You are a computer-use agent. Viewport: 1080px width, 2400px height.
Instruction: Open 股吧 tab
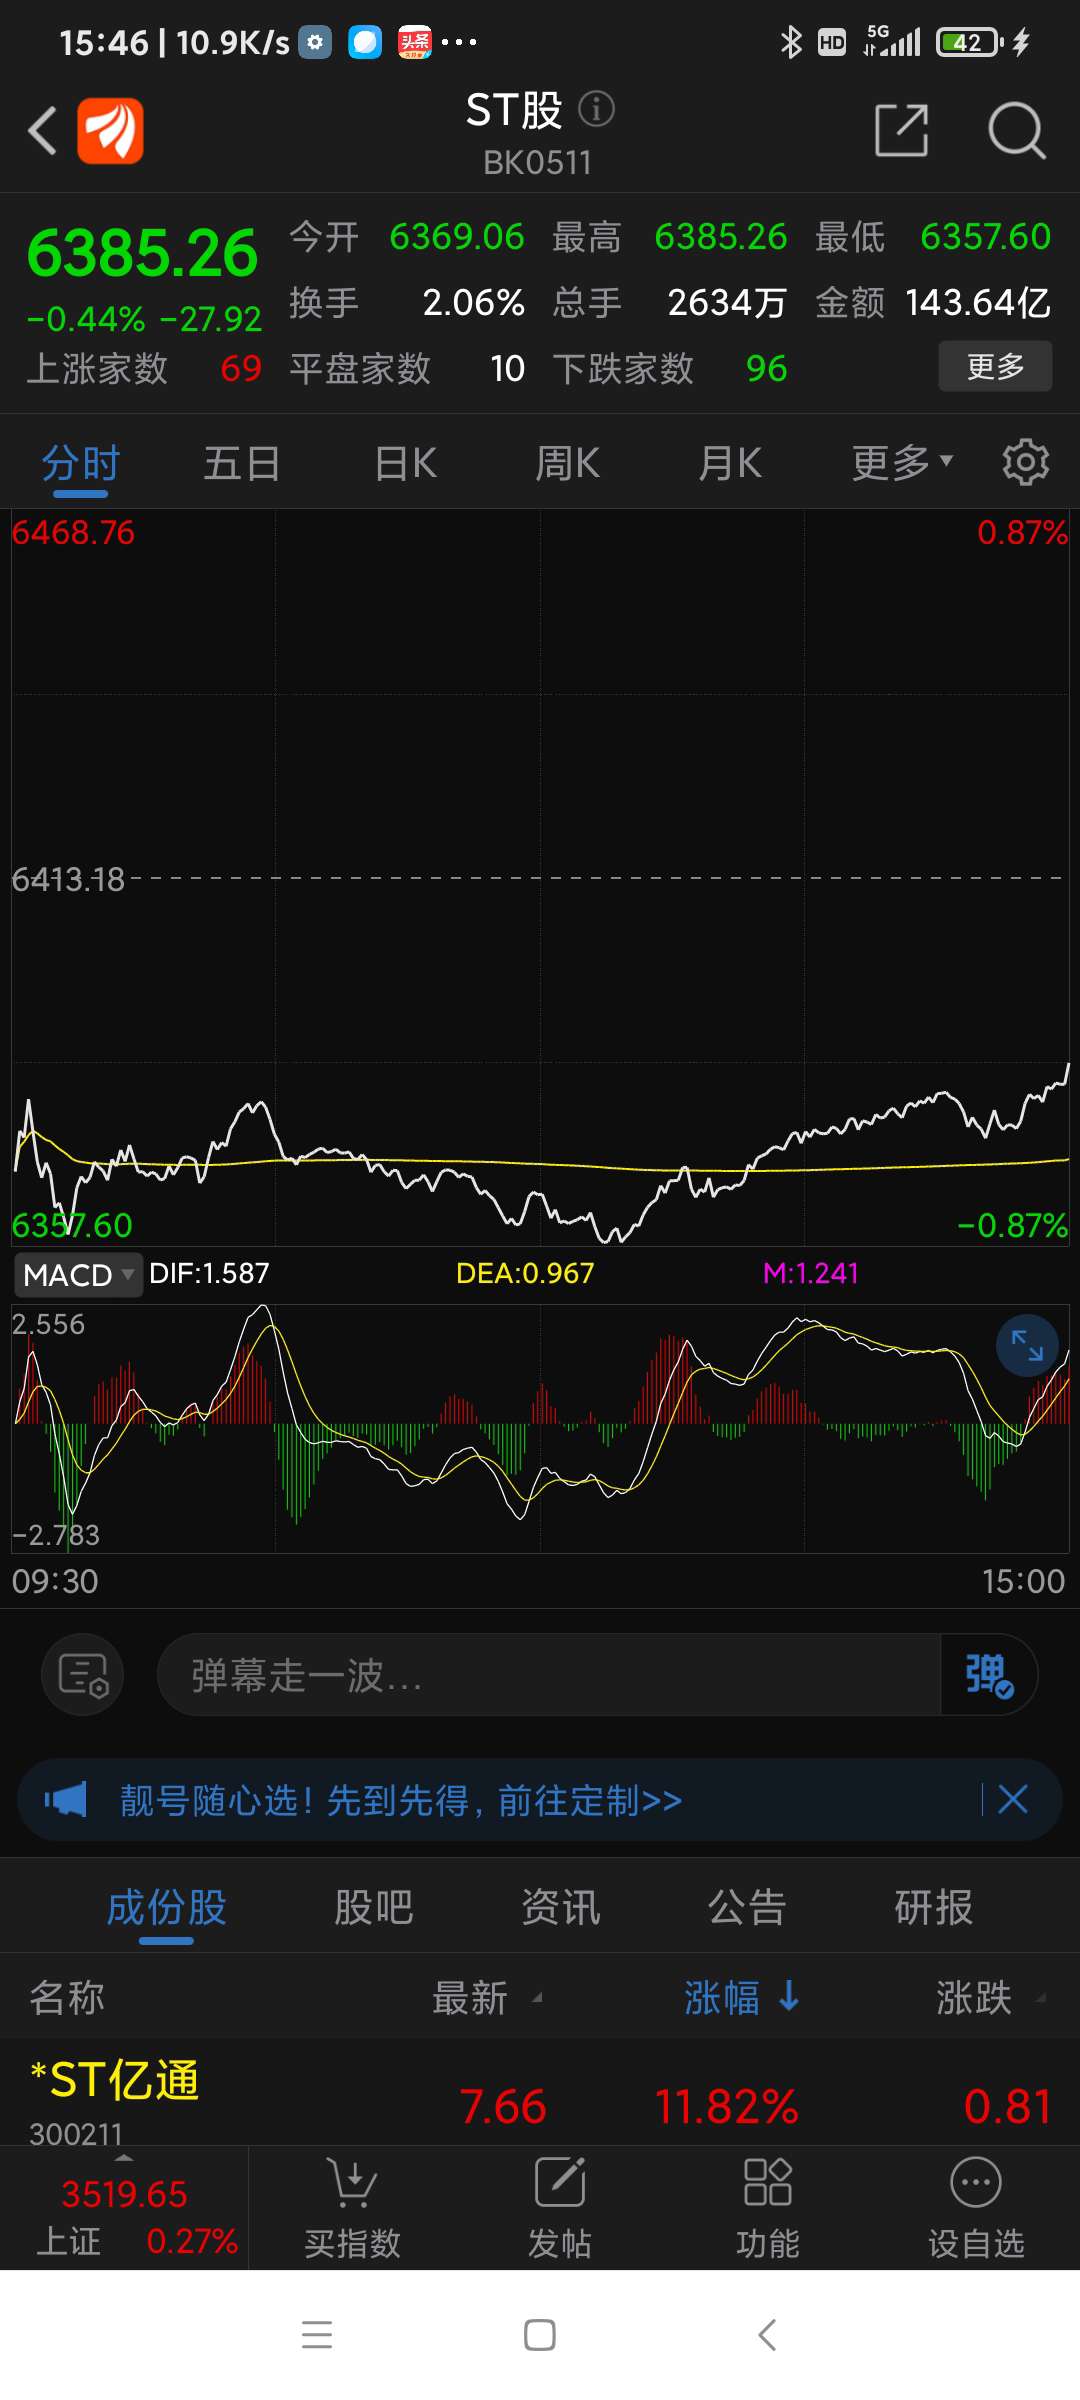point(373,1907)
